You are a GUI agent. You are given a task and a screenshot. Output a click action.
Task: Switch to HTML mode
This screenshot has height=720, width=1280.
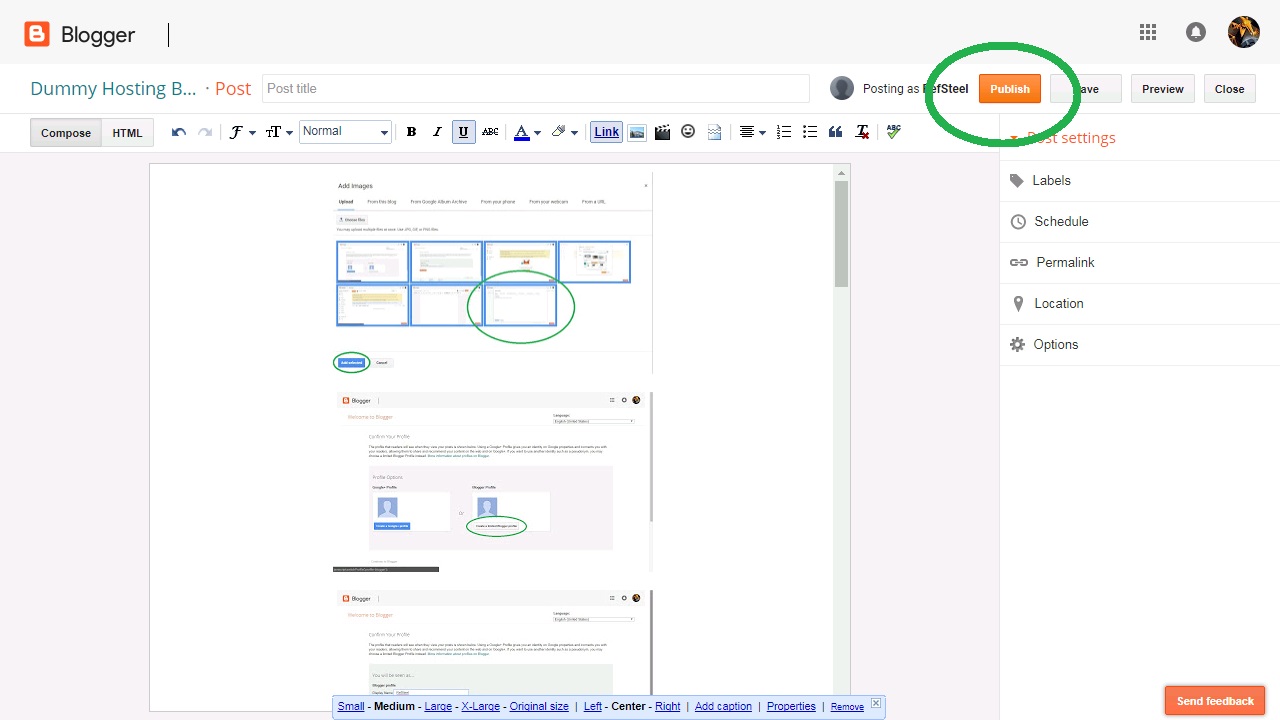coord(127,133)
